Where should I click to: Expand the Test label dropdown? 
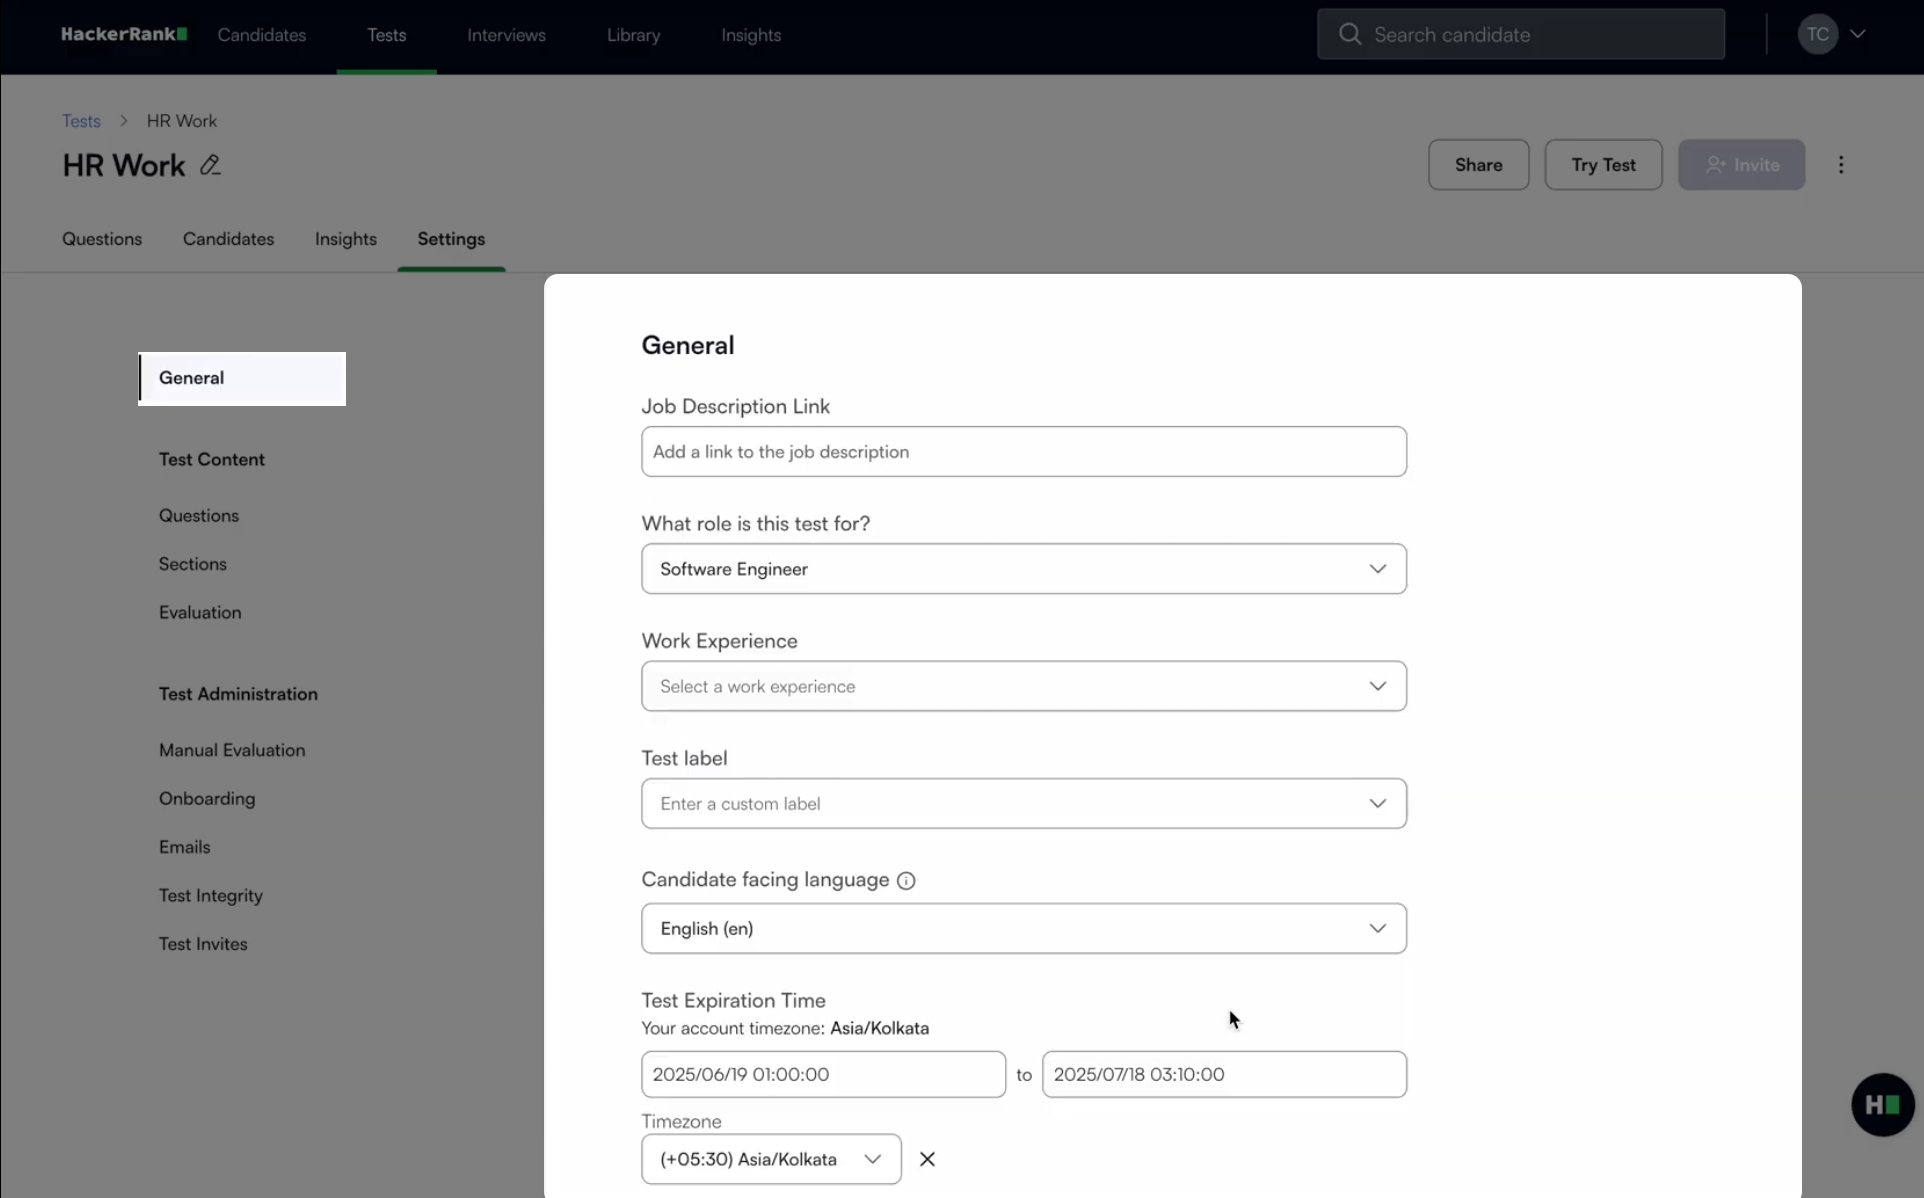(1023, 804)
